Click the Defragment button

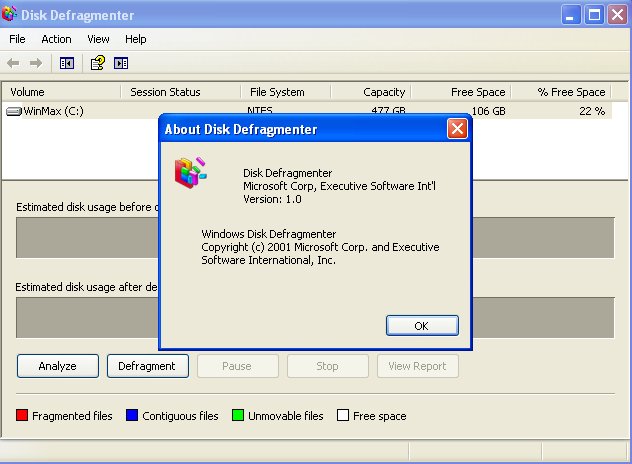tap(148, 366)
